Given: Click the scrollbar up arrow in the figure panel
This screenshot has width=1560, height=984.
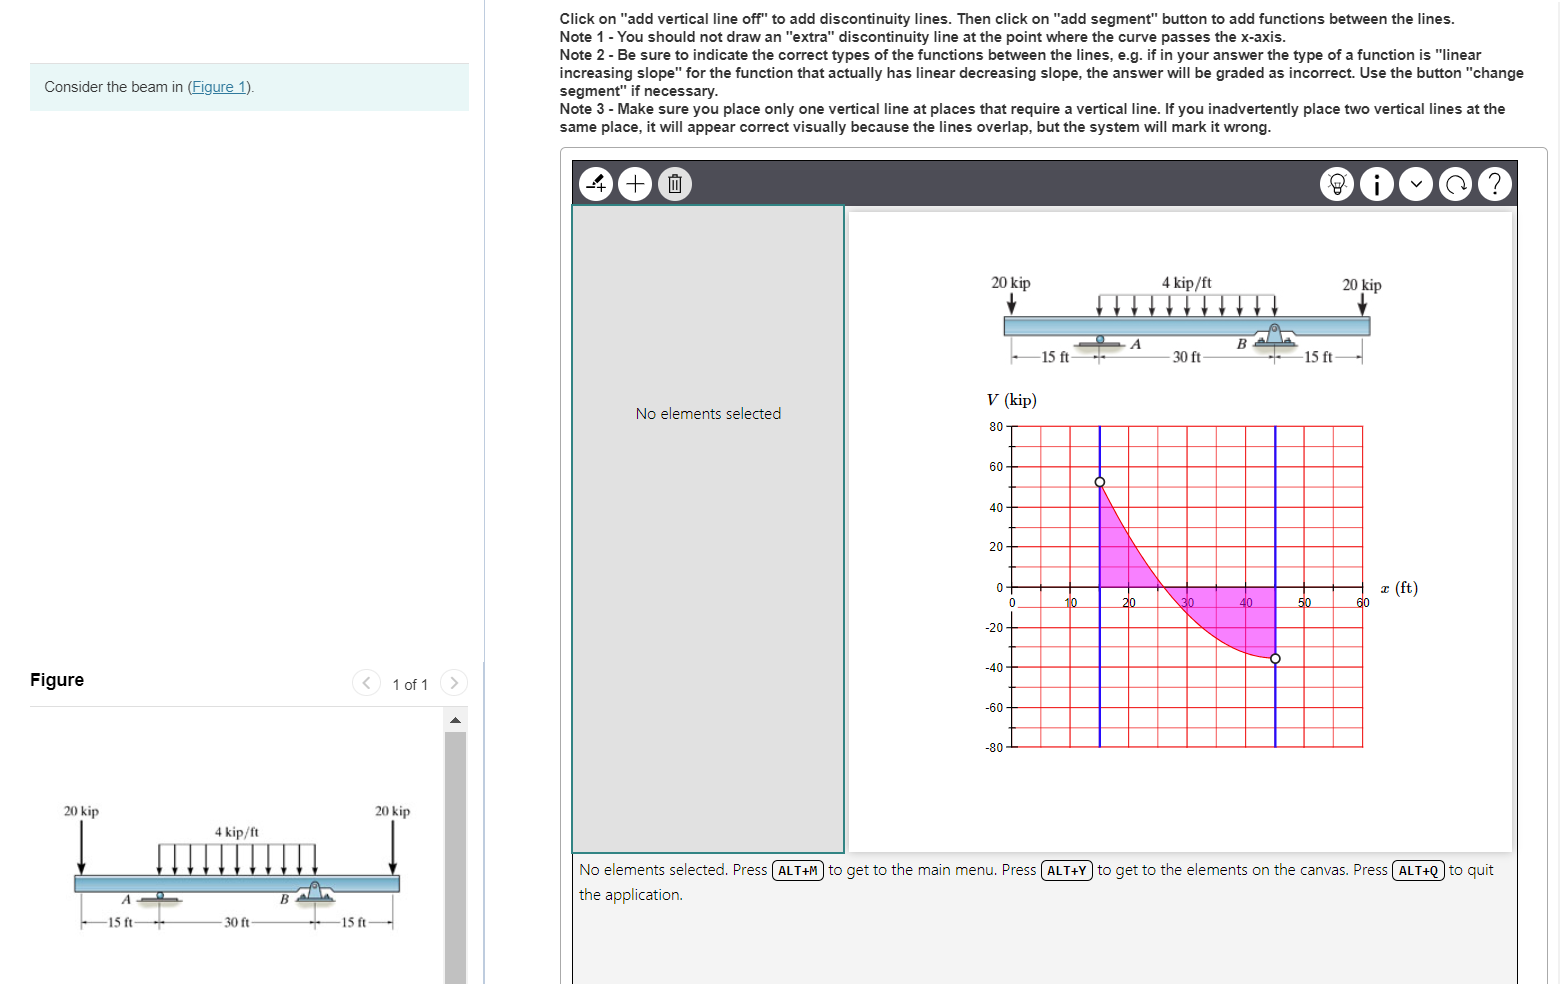Looking at the screenshot, I should coord(456,718).
